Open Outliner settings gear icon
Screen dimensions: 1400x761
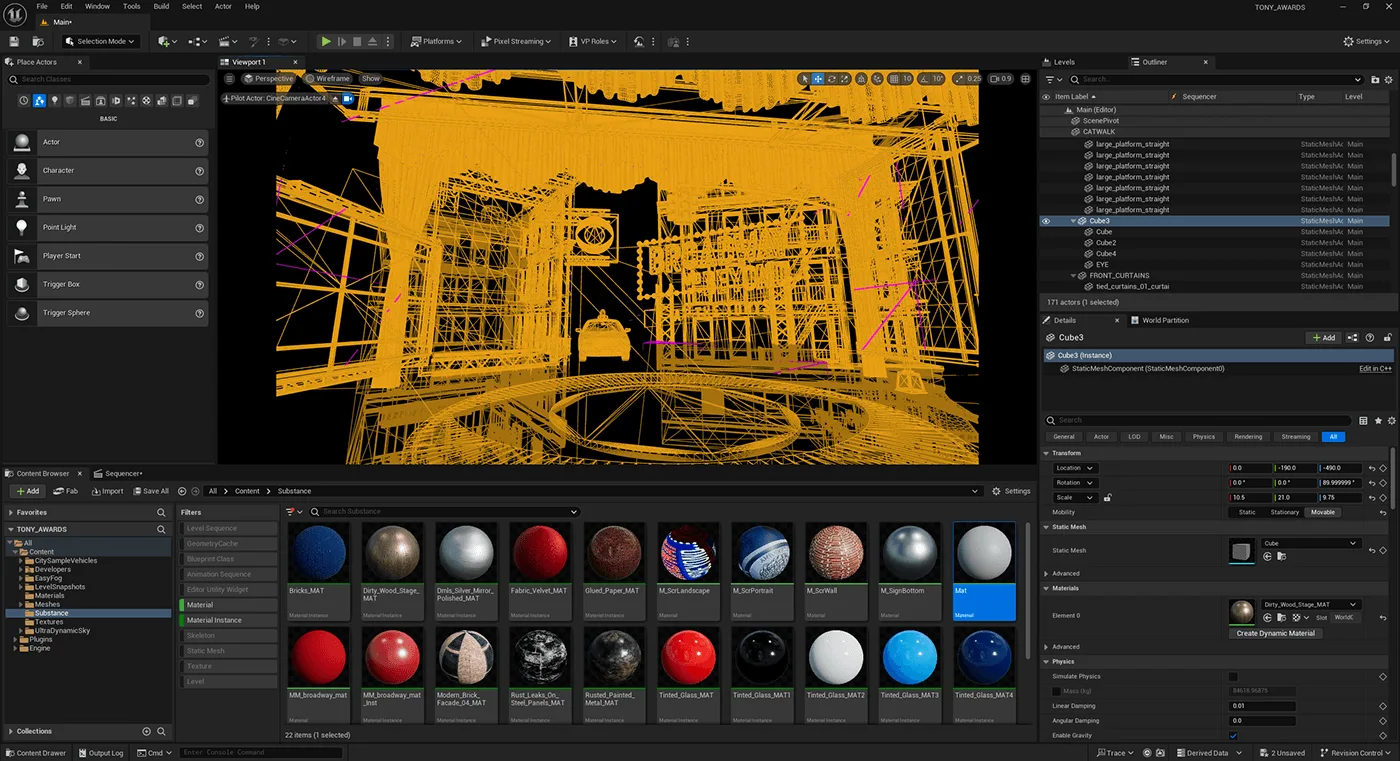click(x=1387, y=79)
